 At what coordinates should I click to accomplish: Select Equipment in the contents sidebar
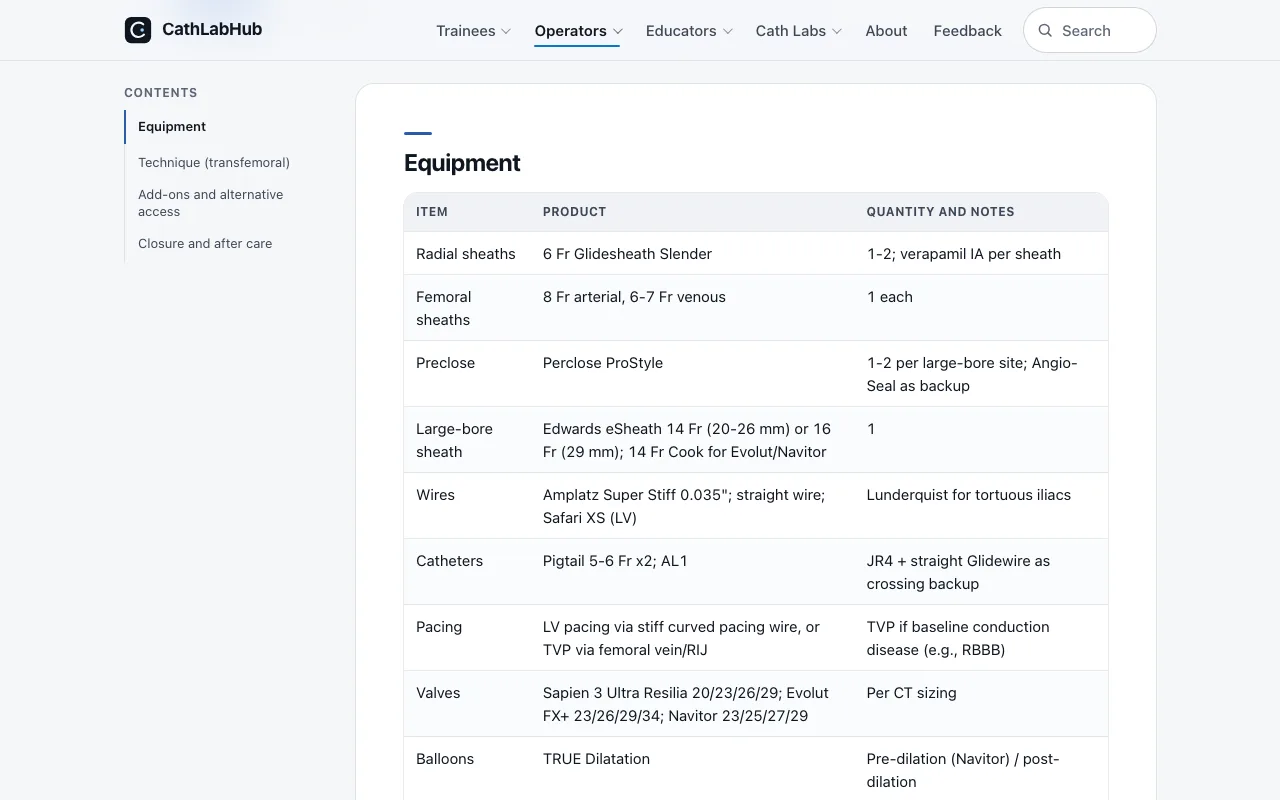tap(172, 127)
